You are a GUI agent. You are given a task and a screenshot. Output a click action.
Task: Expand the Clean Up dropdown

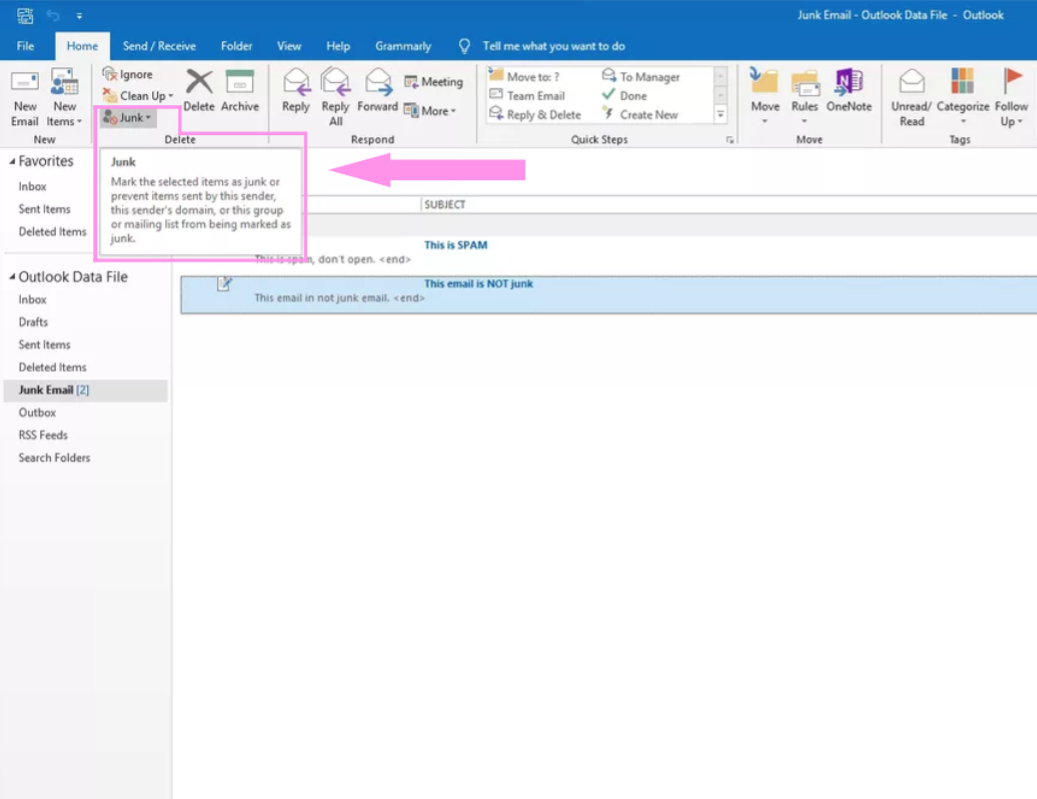139,96
